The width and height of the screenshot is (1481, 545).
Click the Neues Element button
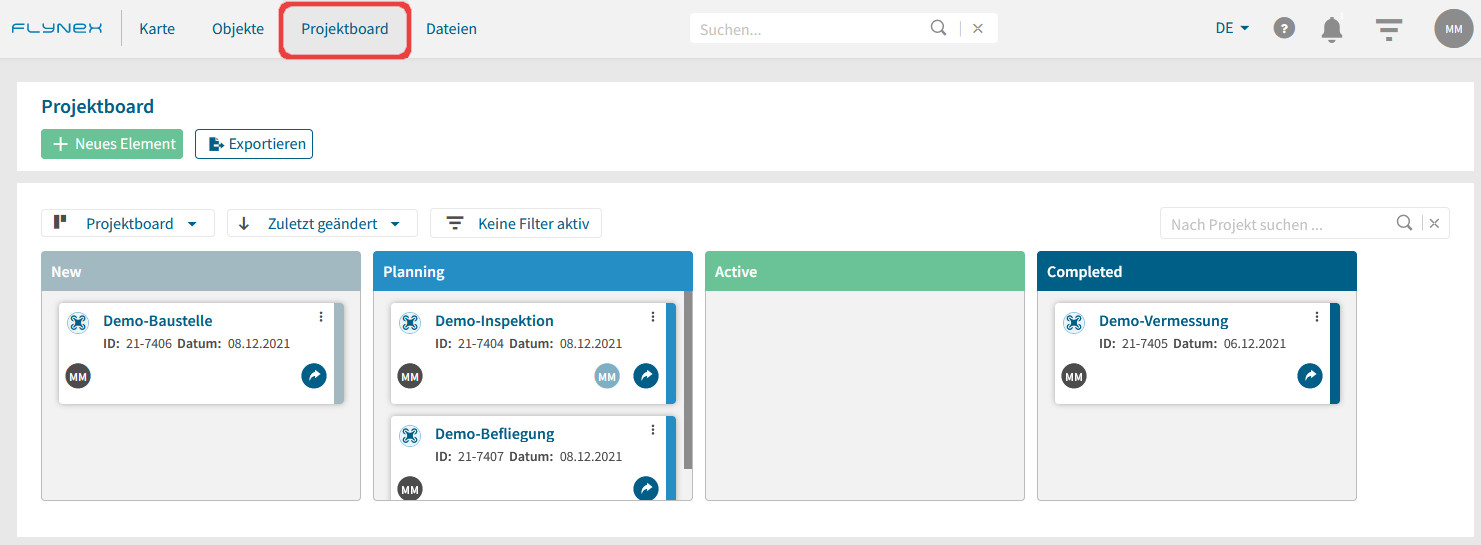point(112,144)
